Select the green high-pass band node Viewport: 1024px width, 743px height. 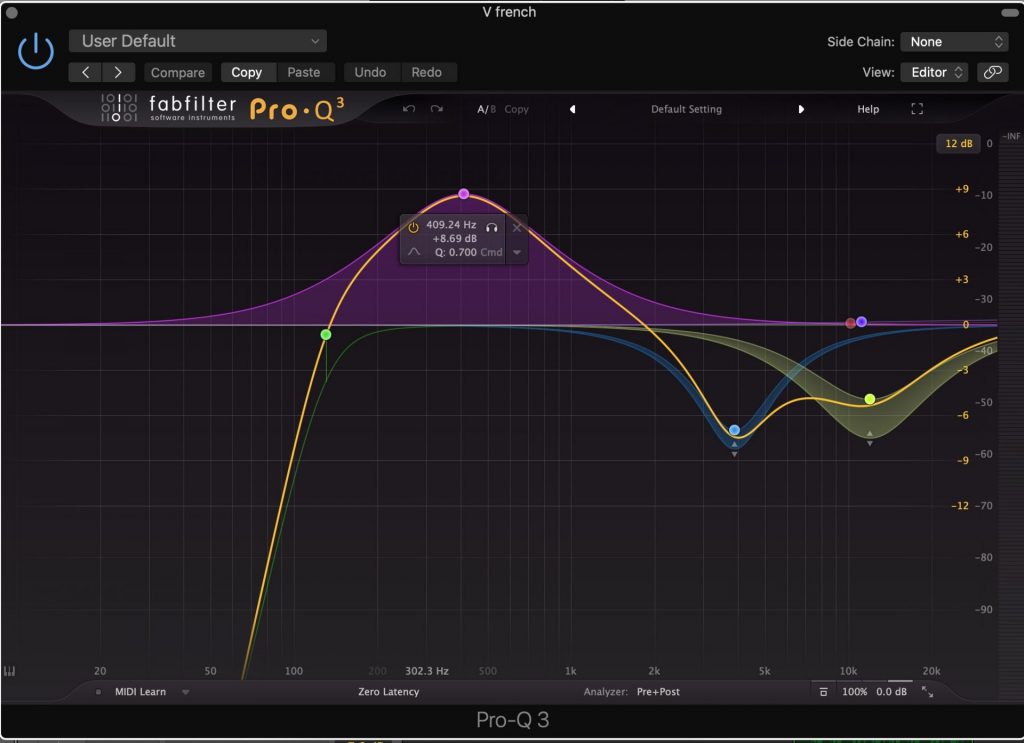(326, 335)
